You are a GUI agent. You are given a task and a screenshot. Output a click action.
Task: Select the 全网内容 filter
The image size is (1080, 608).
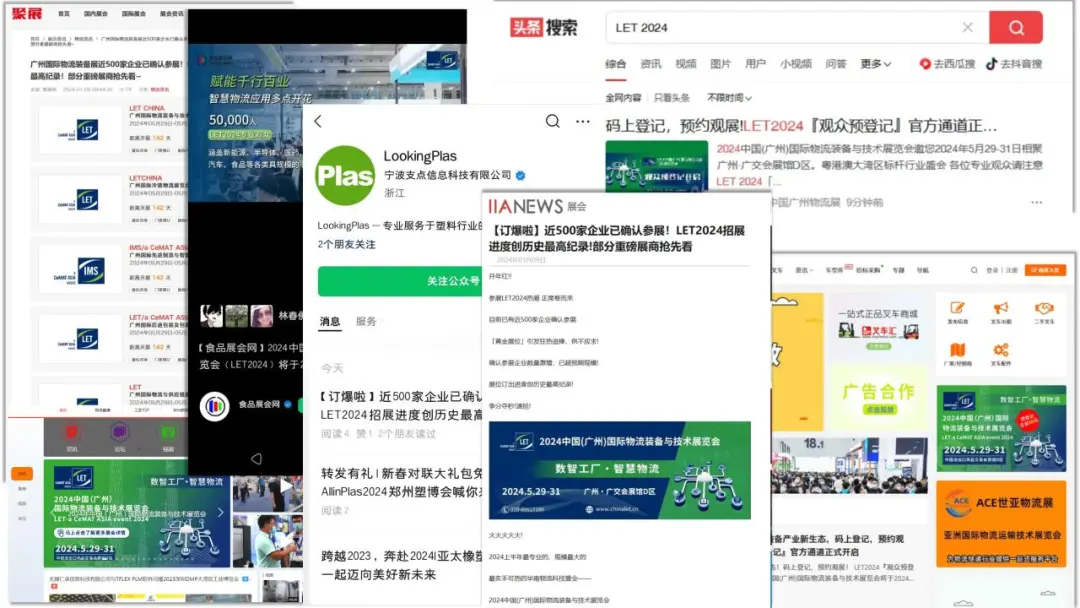pyautogui.click(x=623, y=98)
